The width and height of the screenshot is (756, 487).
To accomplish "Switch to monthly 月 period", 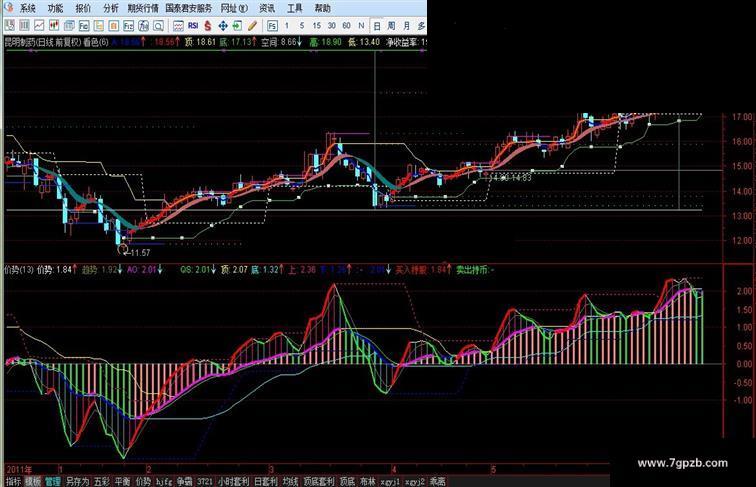I will pyautogui.click(x=406, y=26).
